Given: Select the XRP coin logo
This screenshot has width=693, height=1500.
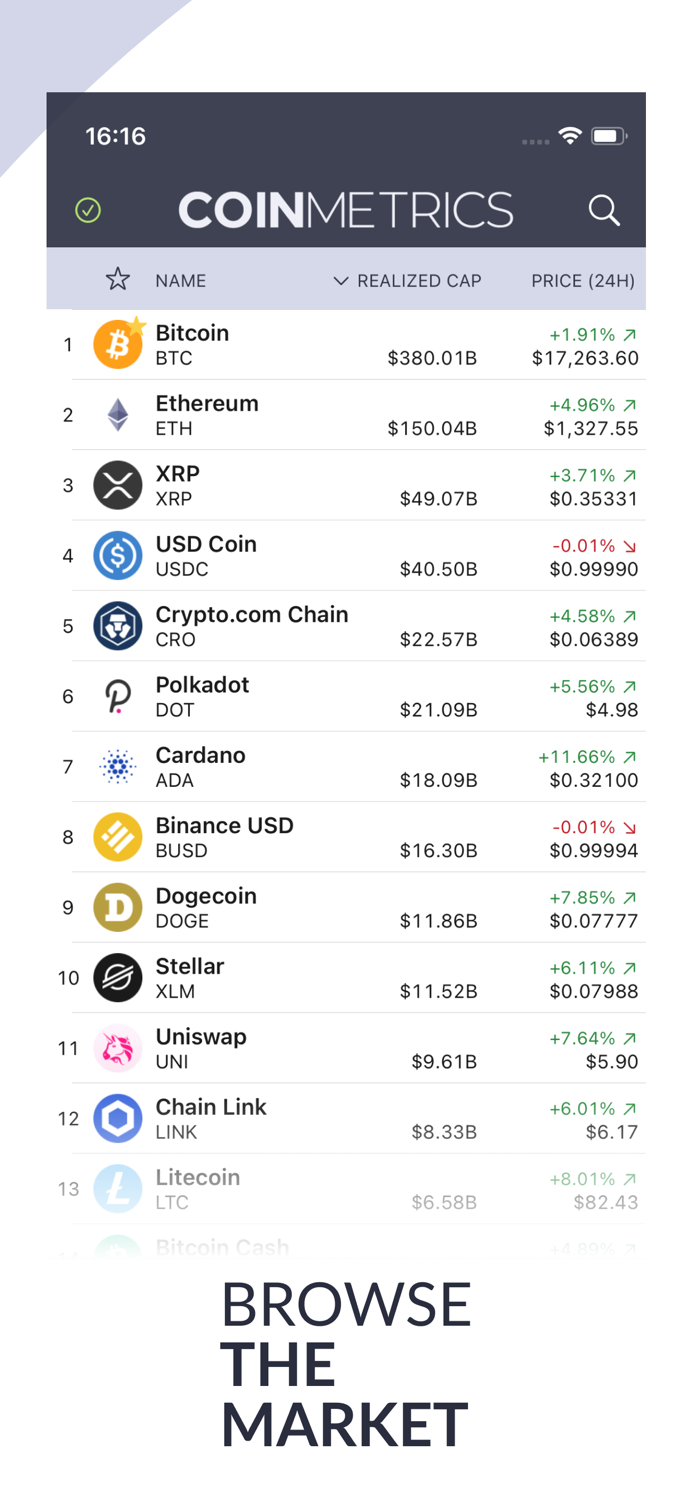Looking at the screenshot, I should (118, 486).
